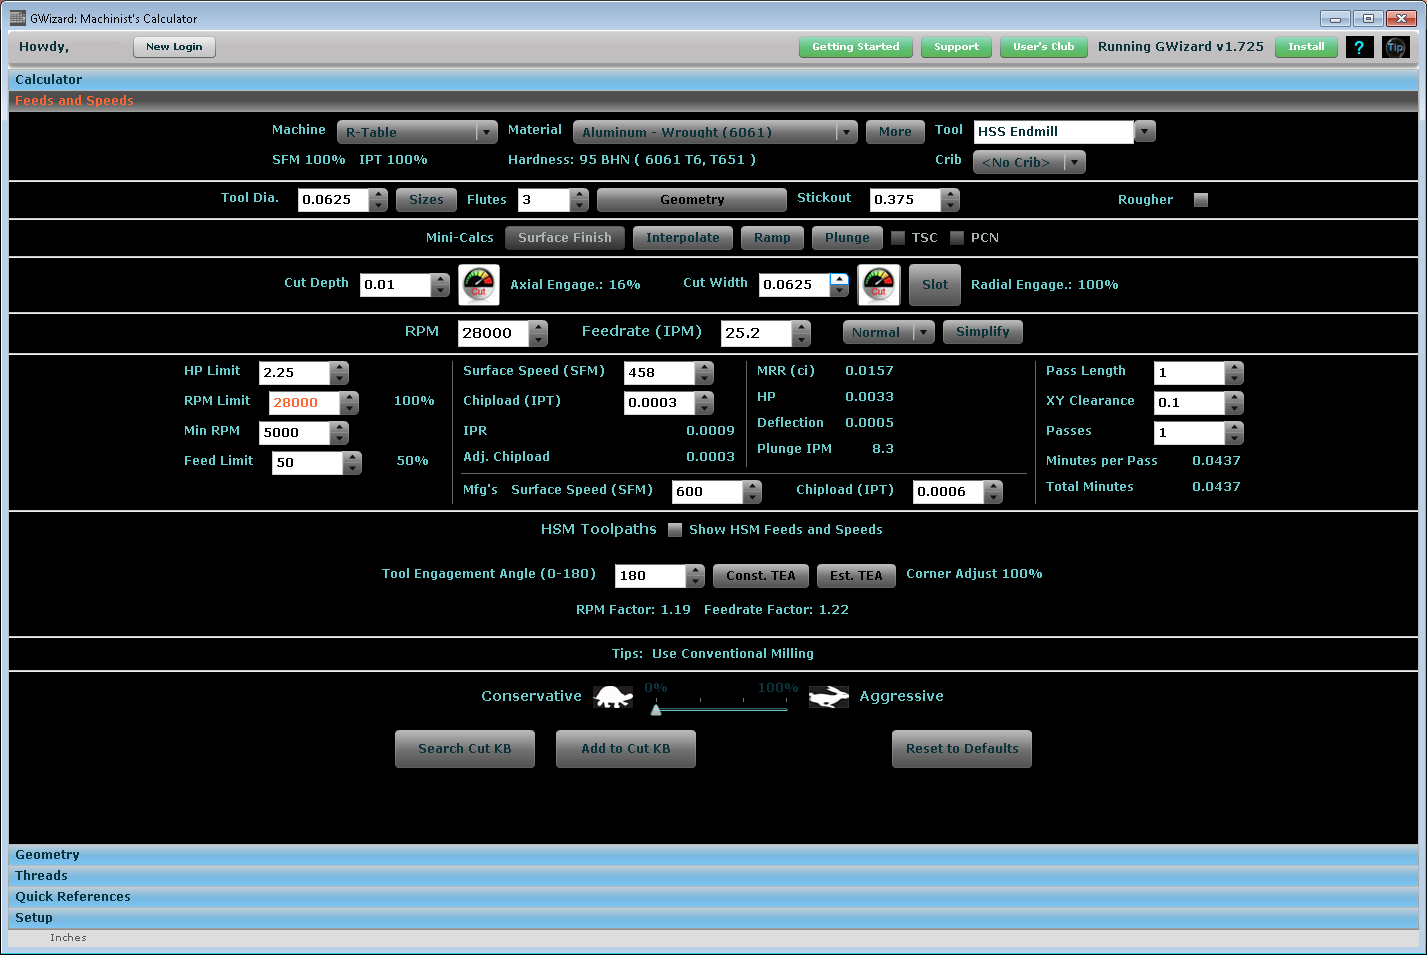
Task: Click the Surface Finish mini-calc button
Action: (564, 238)
